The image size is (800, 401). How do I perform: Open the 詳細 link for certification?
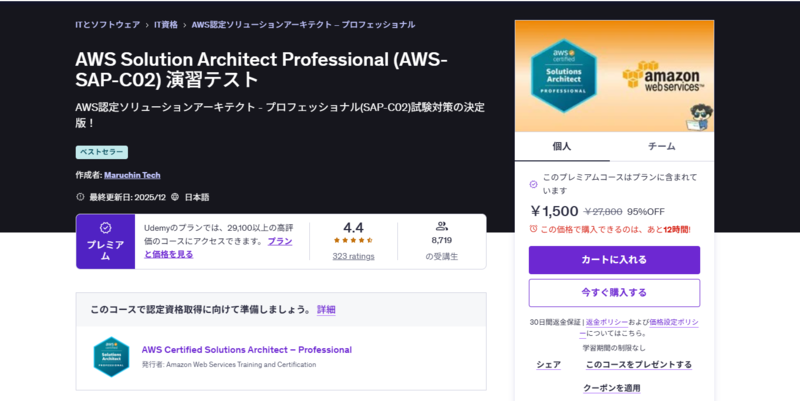[326, 310]
